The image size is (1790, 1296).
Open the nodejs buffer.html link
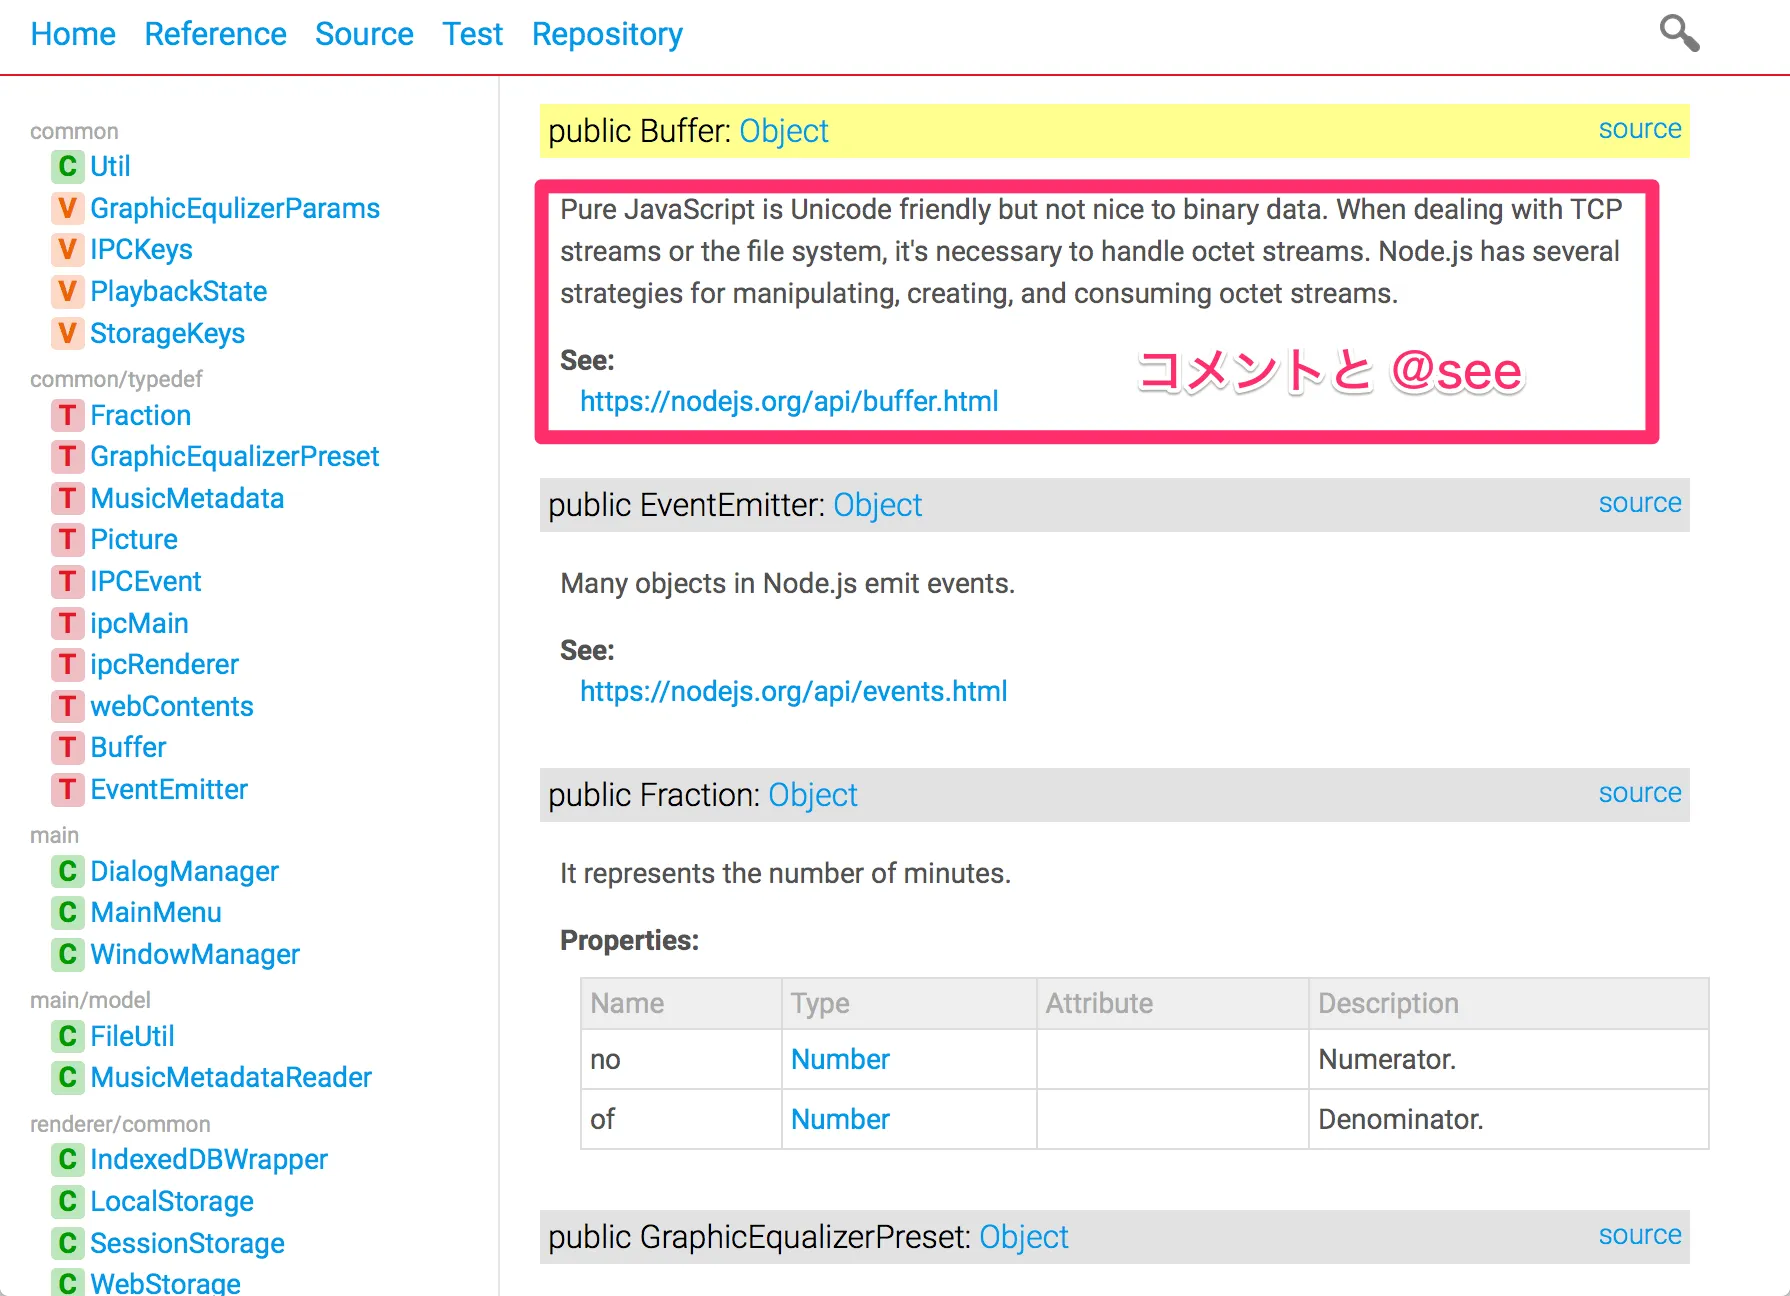[x=789, y=401]
